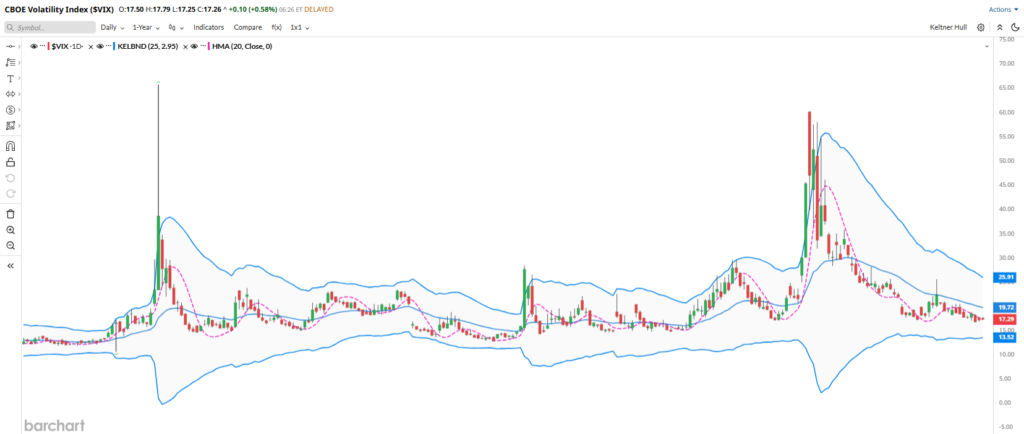Viewport: 1024px width, 434px height.
Task: Click the Compare button
Action: click(x=248, y=27)
